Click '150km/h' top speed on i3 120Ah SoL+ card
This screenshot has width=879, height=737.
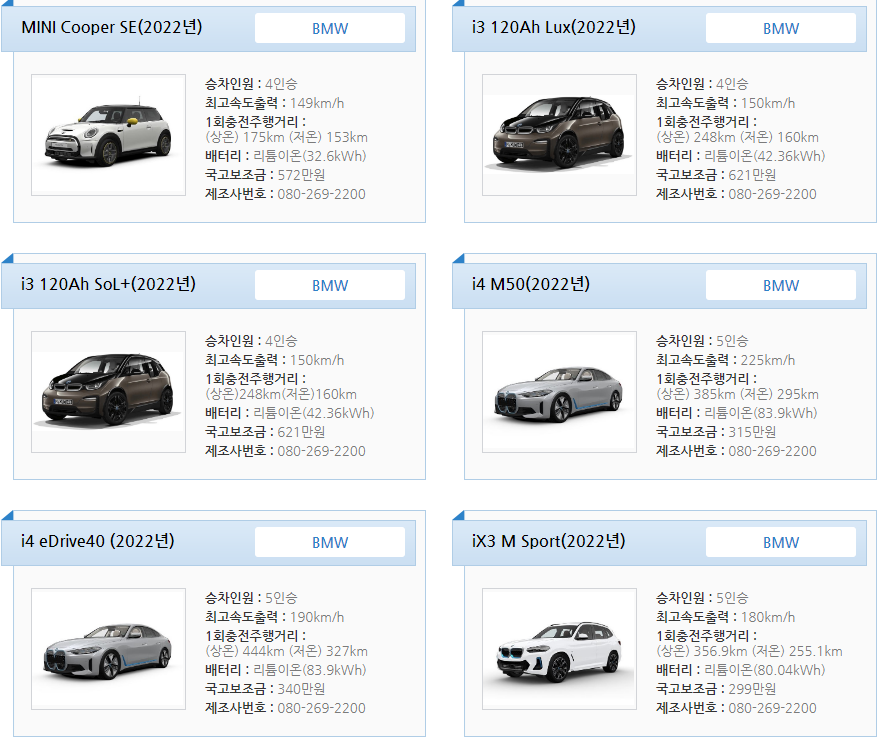pyautogui.click(x=317, y=360)
